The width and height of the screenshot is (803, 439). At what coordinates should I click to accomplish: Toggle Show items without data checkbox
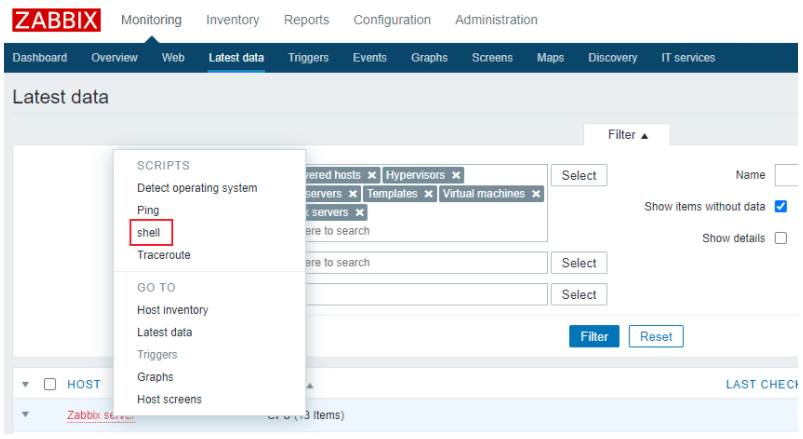[x=780, y=206]
